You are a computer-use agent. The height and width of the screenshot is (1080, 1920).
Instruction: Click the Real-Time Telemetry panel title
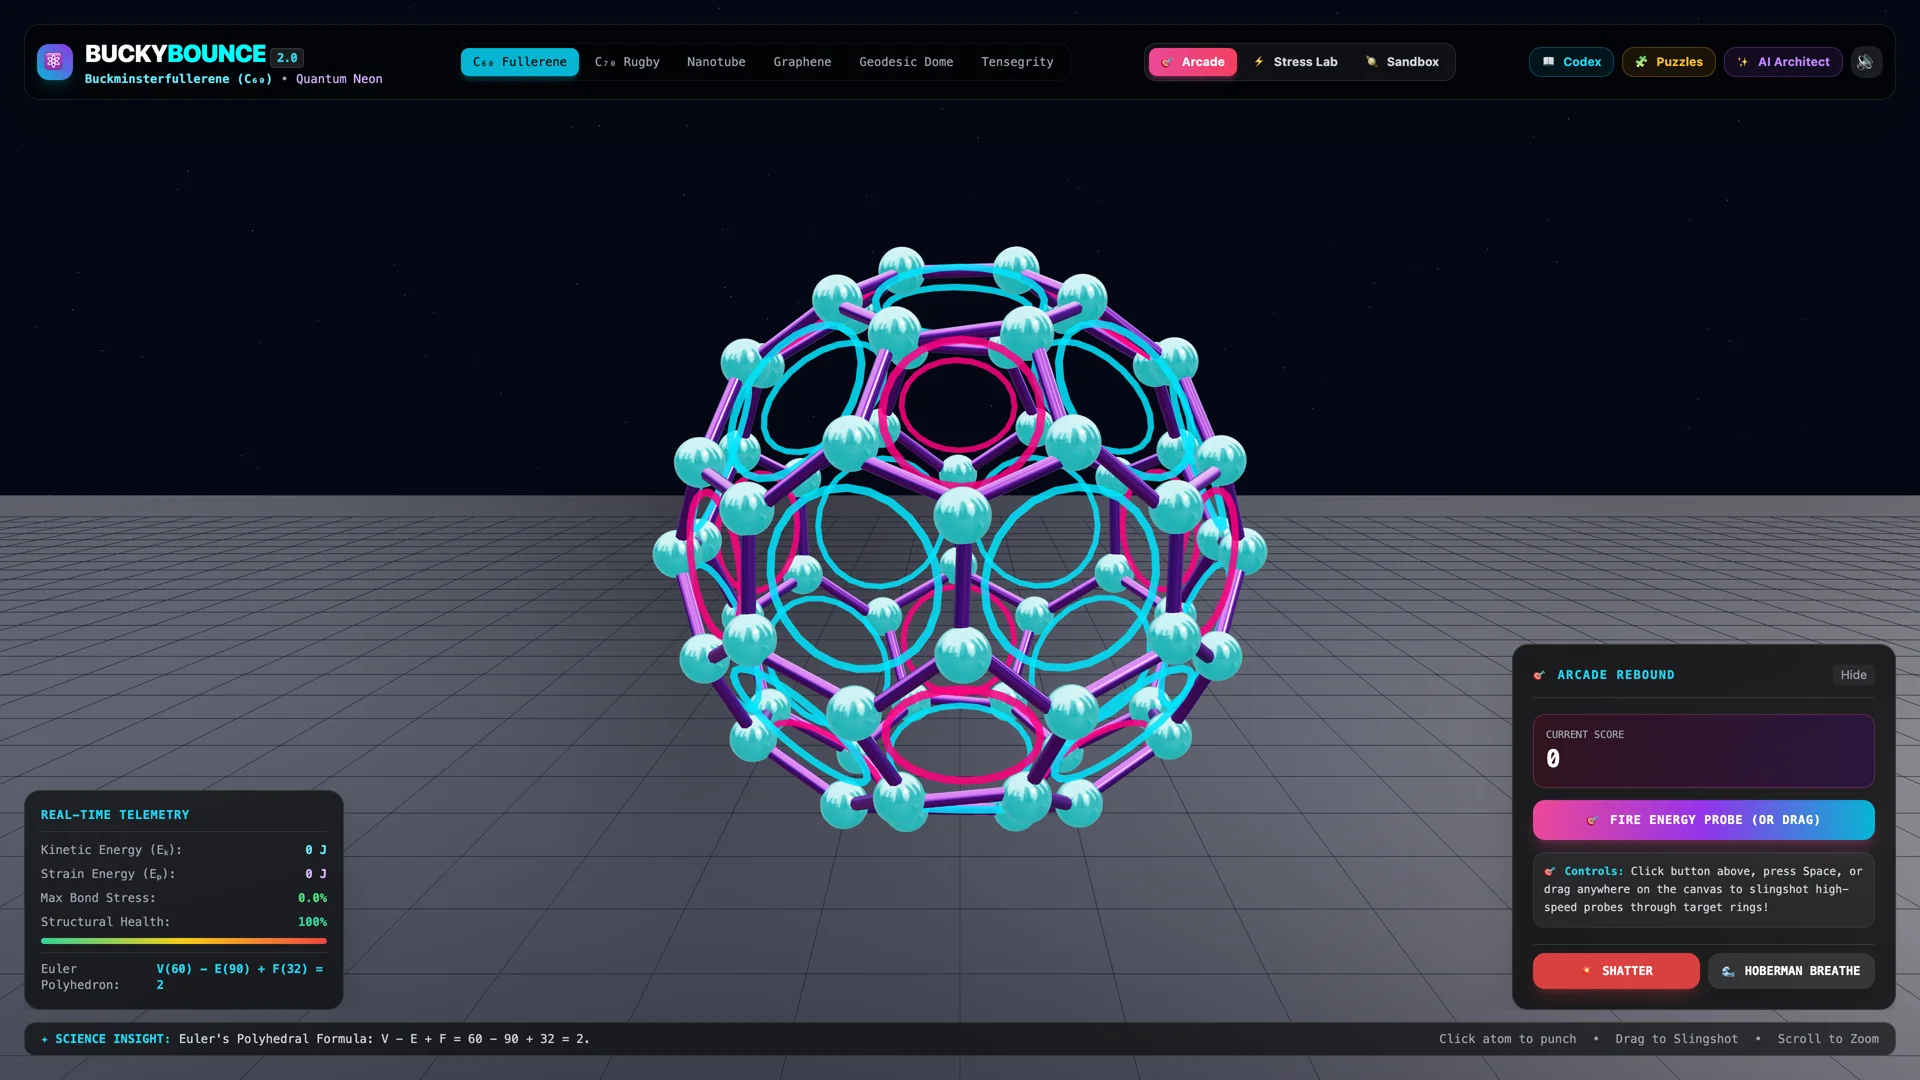[115, 815]
